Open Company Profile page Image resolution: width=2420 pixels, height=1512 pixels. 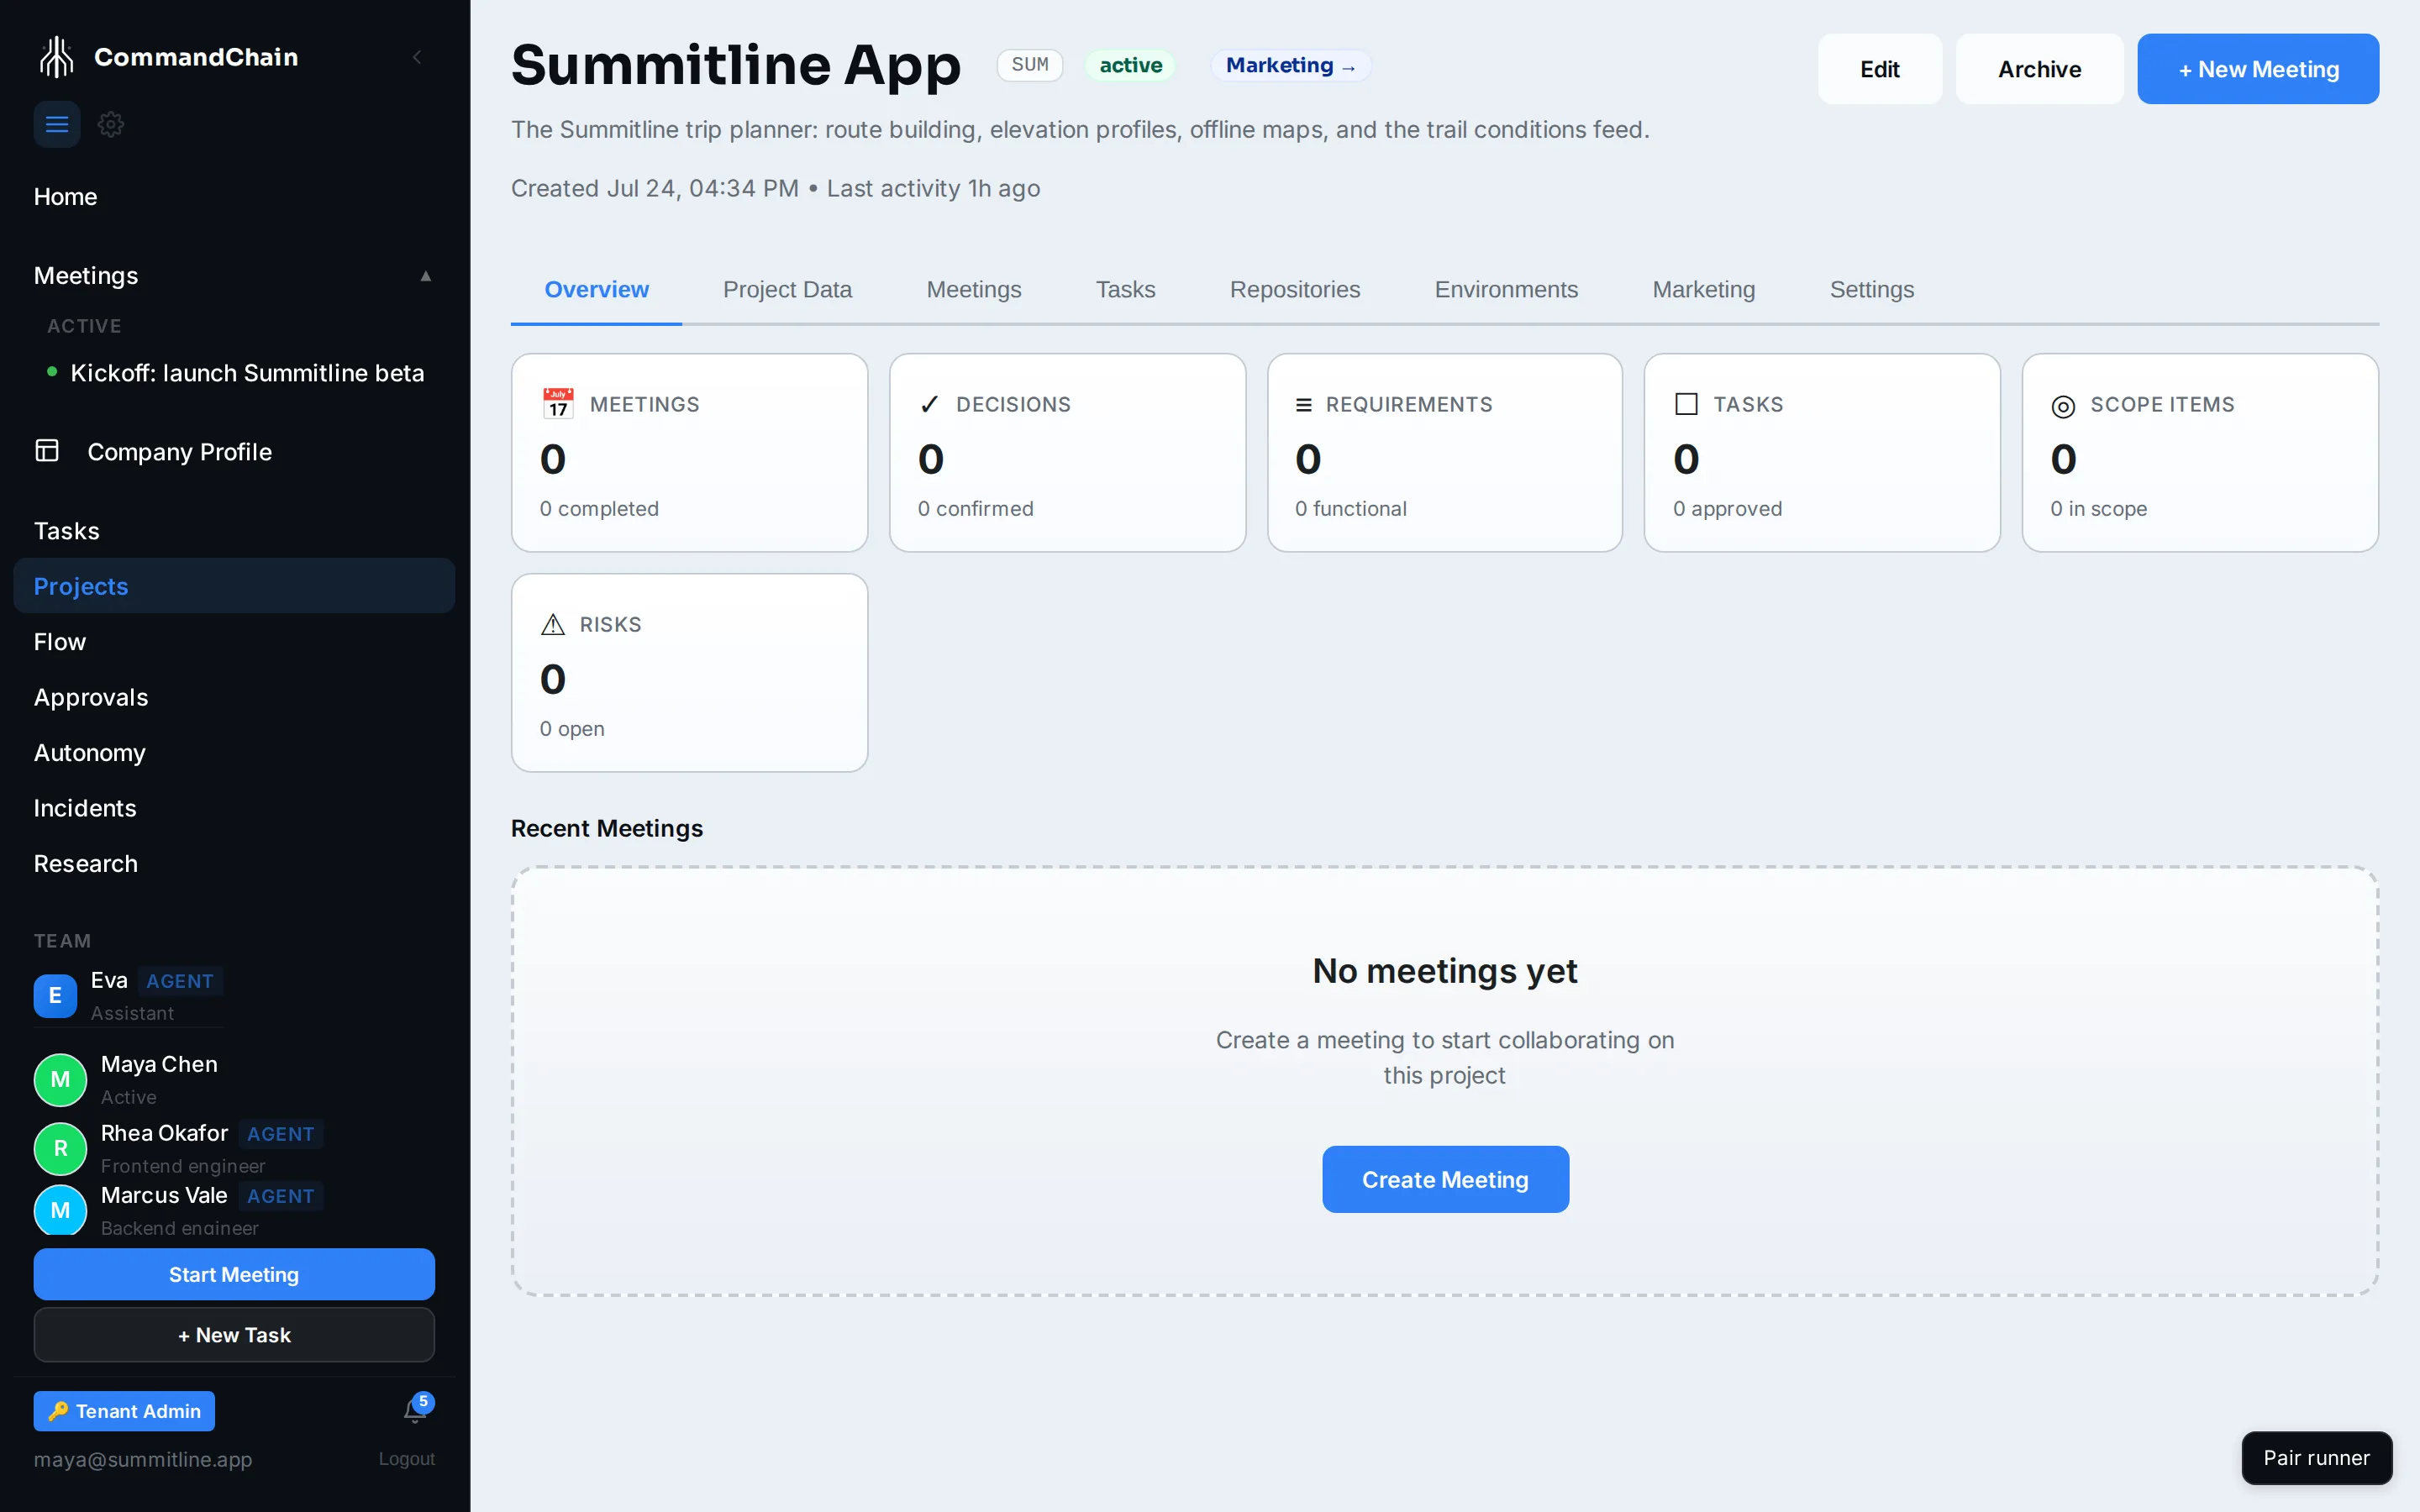click(x=179, y=452)
